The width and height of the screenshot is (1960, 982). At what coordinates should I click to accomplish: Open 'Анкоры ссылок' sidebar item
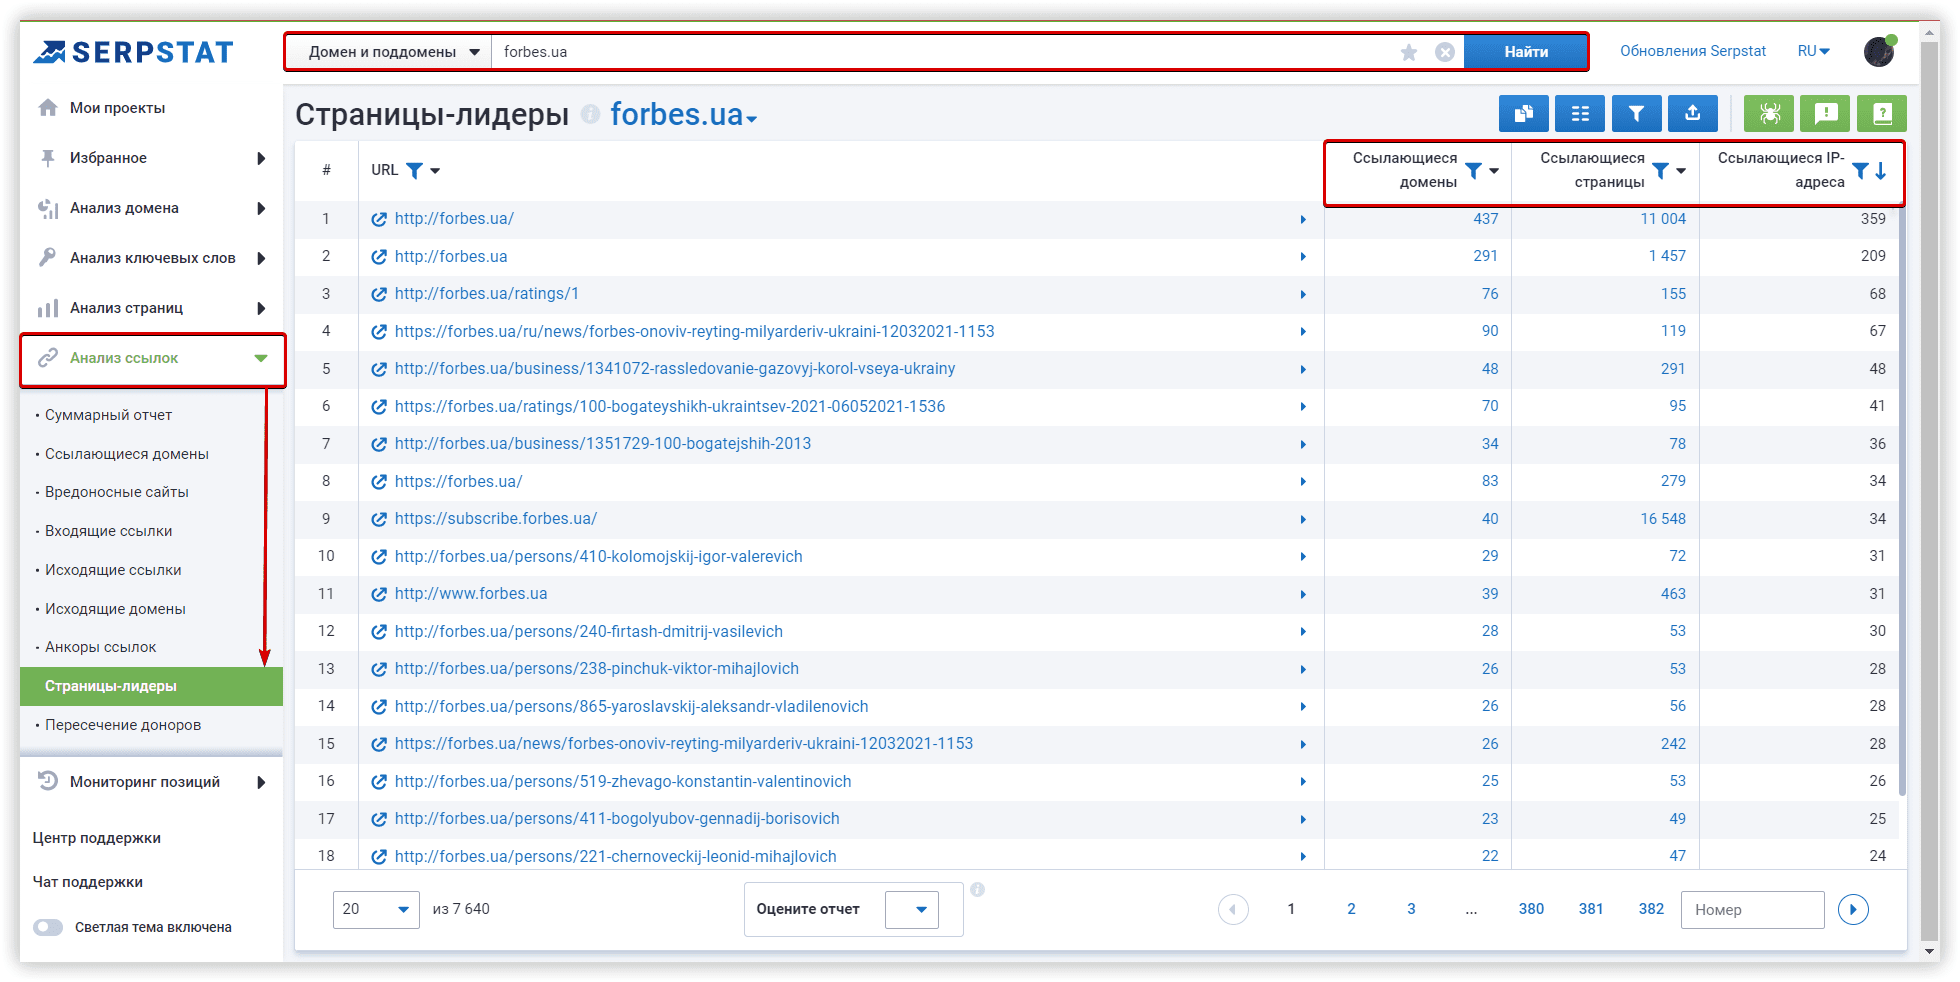click(x=100, y=647)
